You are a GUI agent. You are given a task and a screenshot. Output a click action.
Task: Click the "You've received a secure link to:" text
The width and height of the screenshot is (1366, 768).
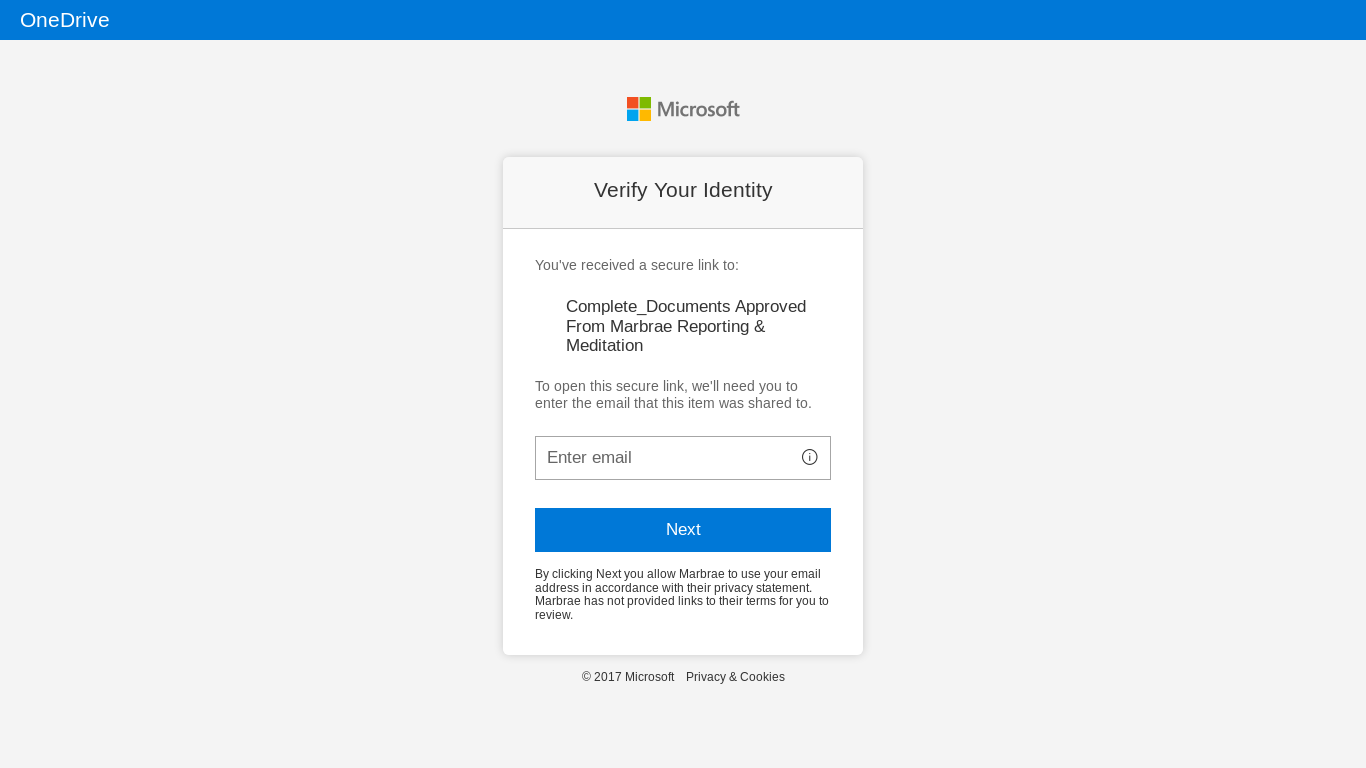click(x=637, y=265)
